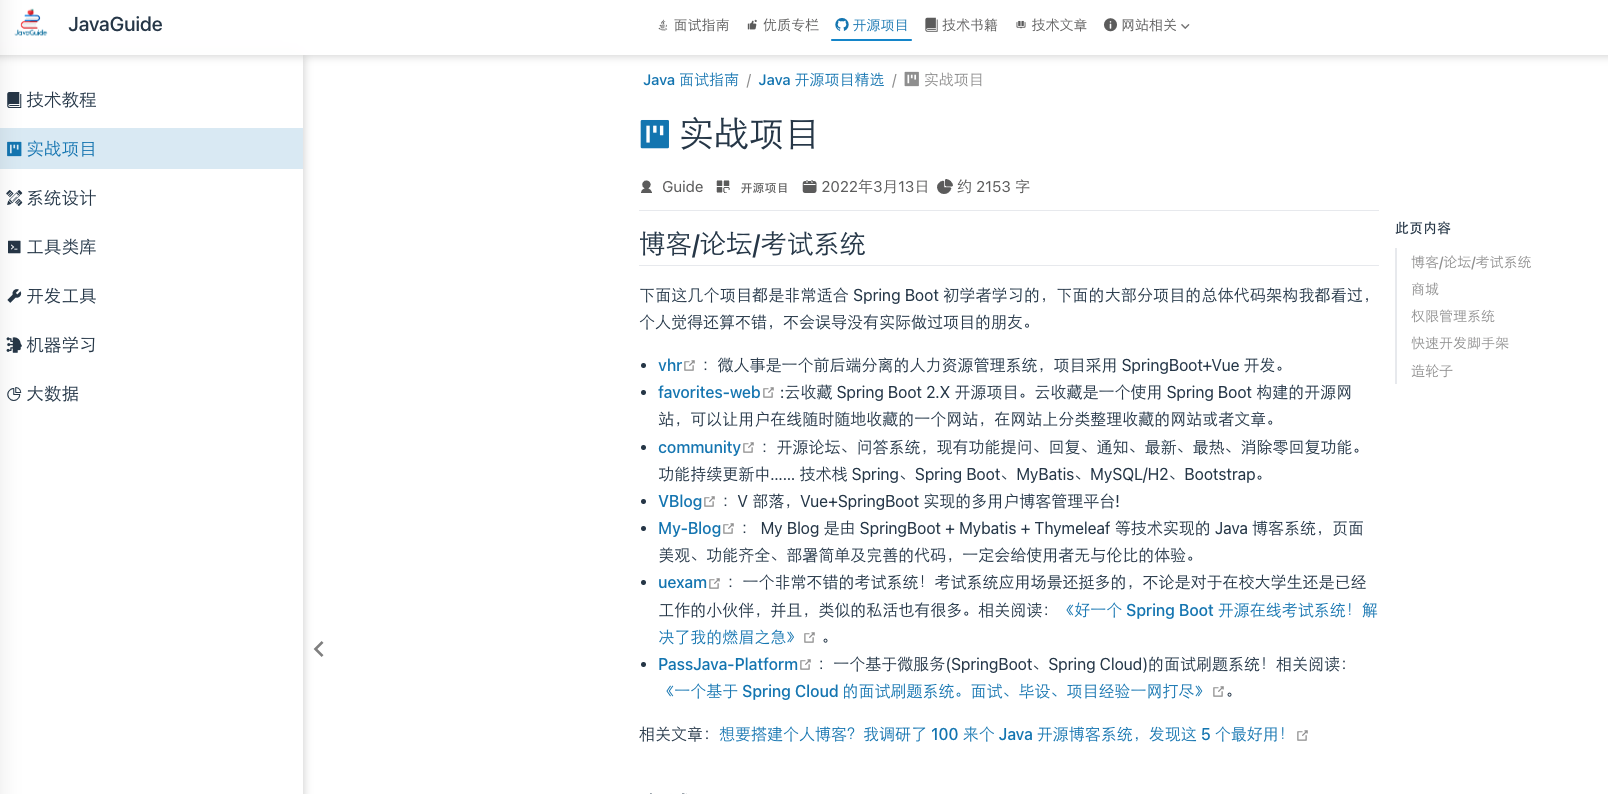Open the vhr project link
The height and width of the screenshot is (794, 1608).
click(x=676, y=365)
